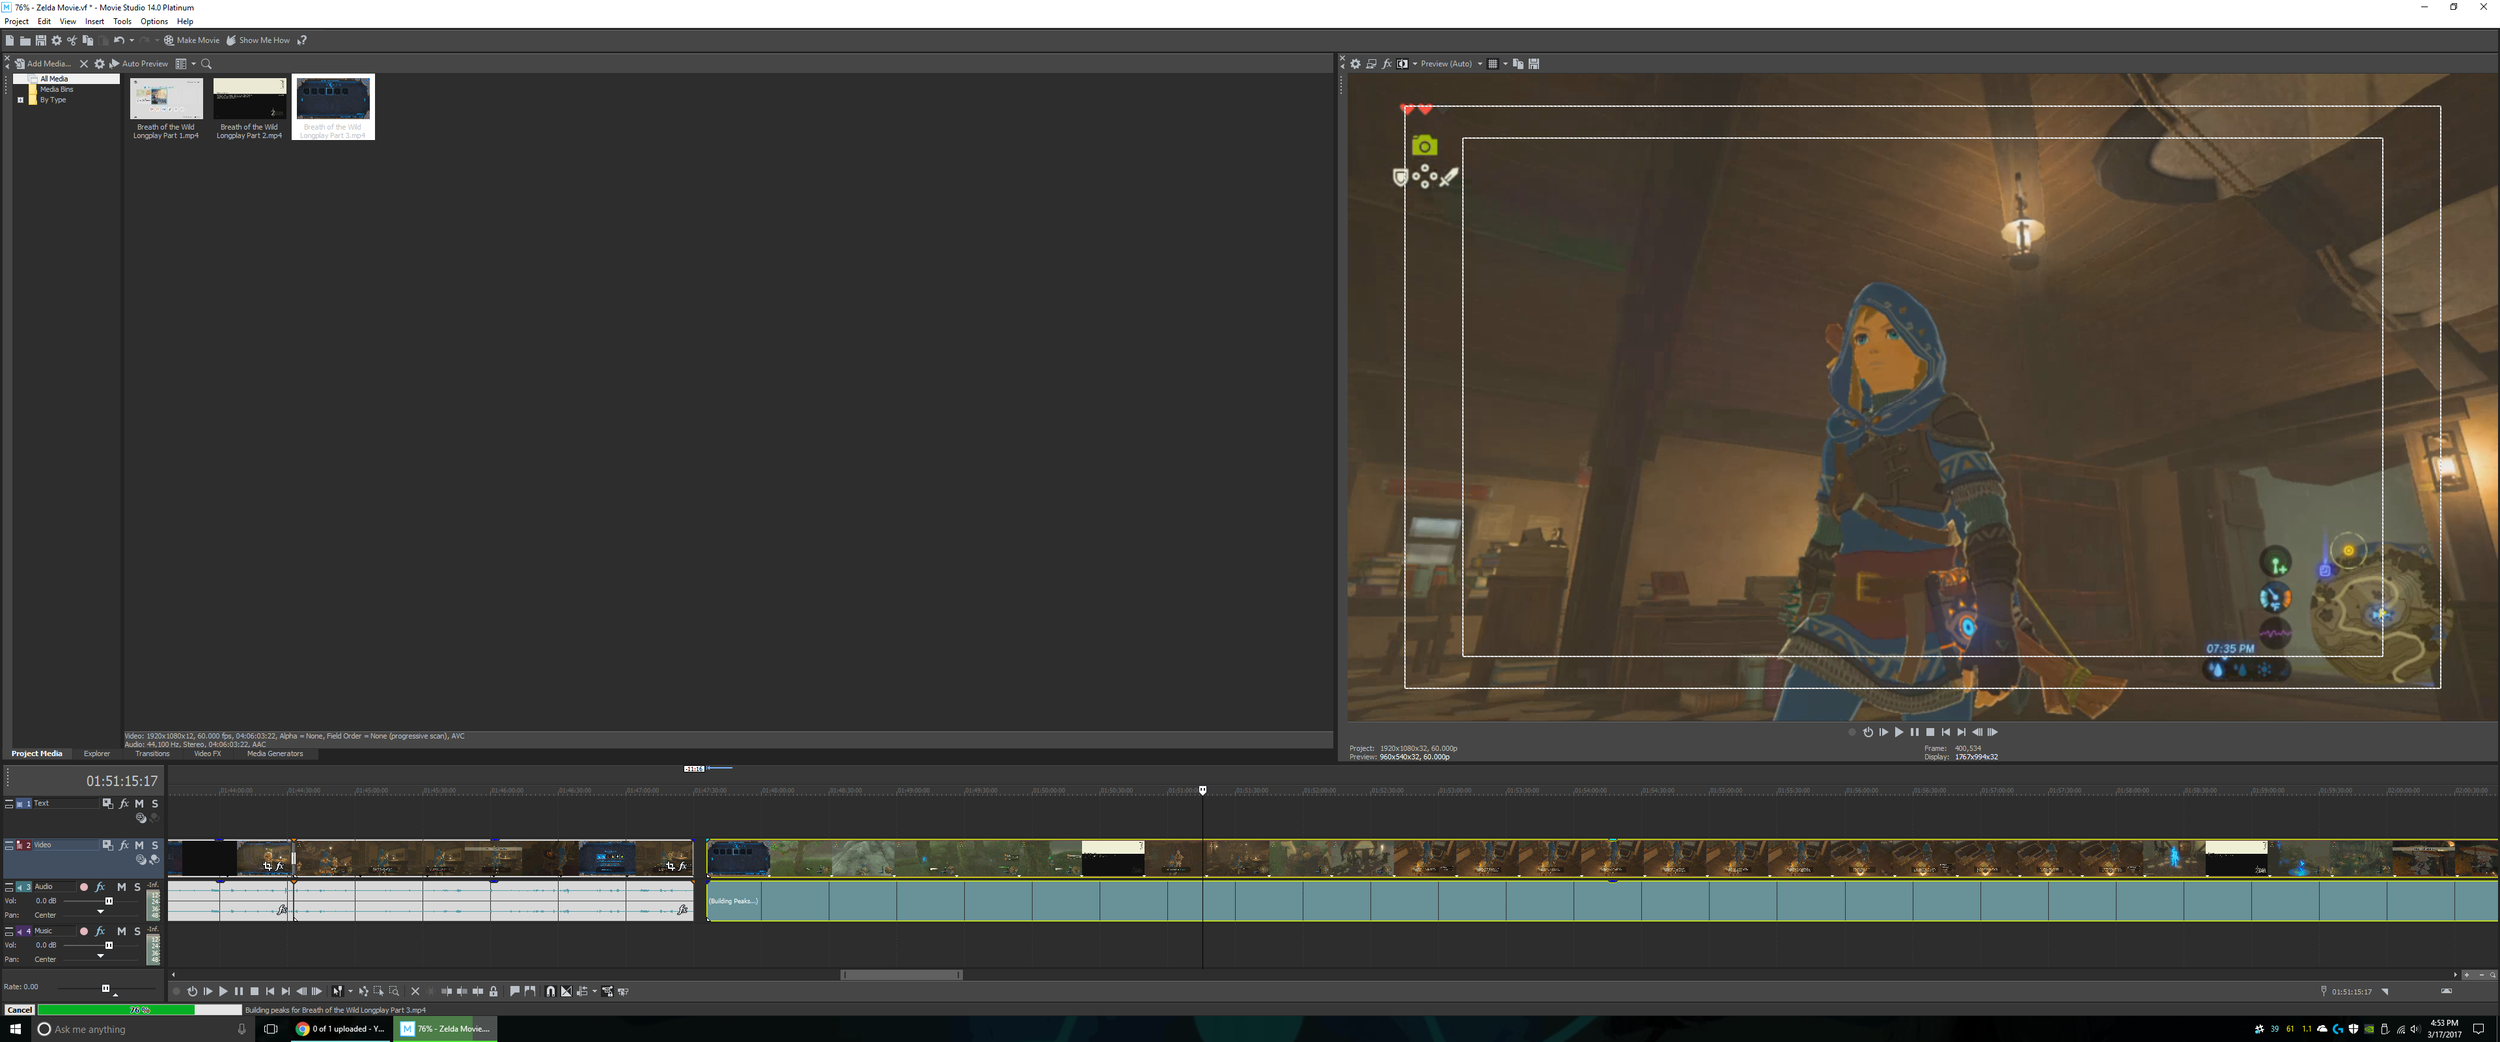
Task: Copy snapshot to clipboard in preview
Action: pyautogui.click(x=1518, y=64)
